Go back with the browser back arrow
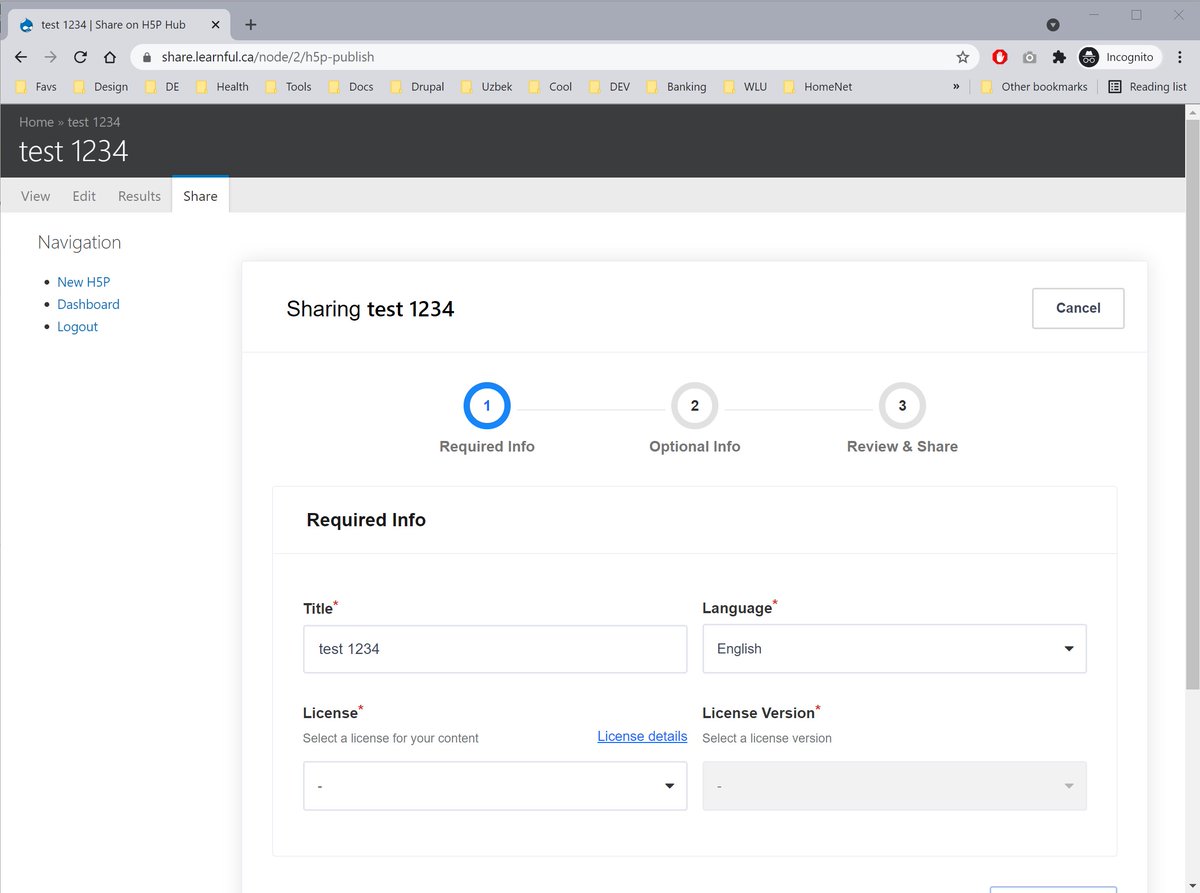Screen dimensions: 1200x893 pyautogui.click(x=21, y=57)
